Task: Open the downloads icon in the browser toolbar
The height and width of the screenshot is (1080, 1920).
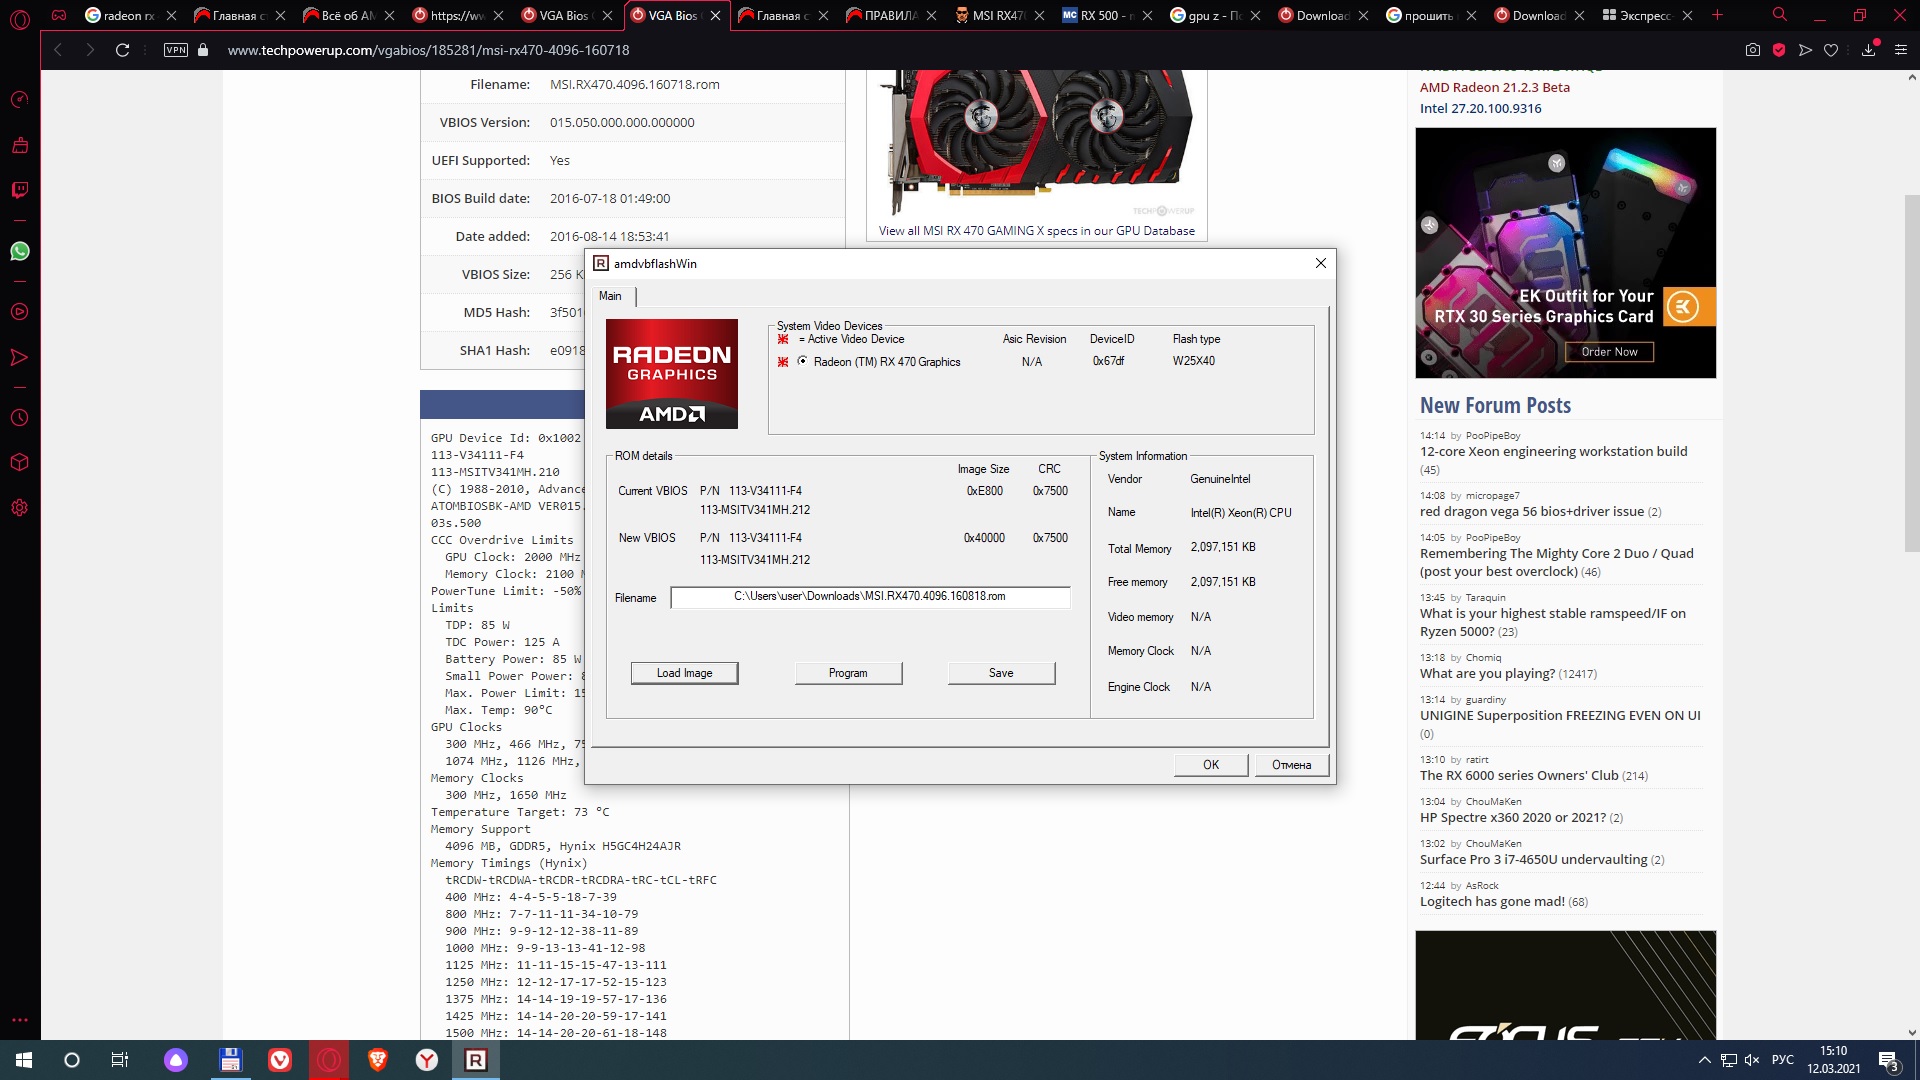Action: [1868, 50]
